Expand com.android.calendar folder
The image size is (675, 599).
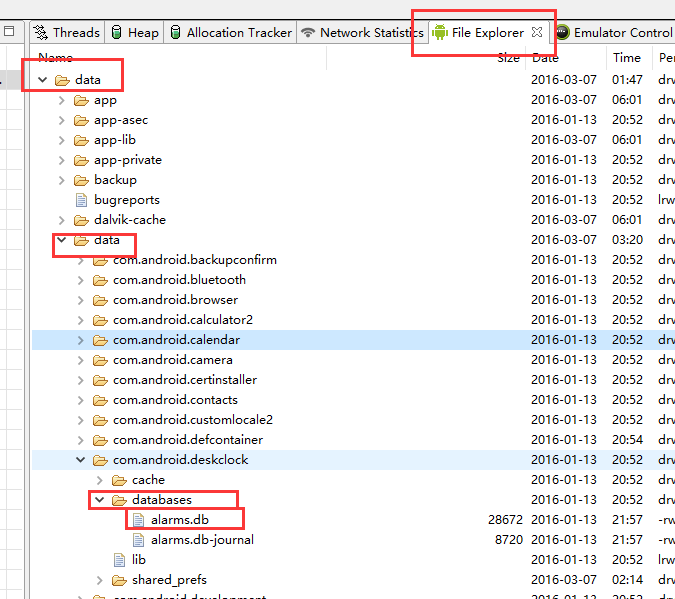(81, 340)
